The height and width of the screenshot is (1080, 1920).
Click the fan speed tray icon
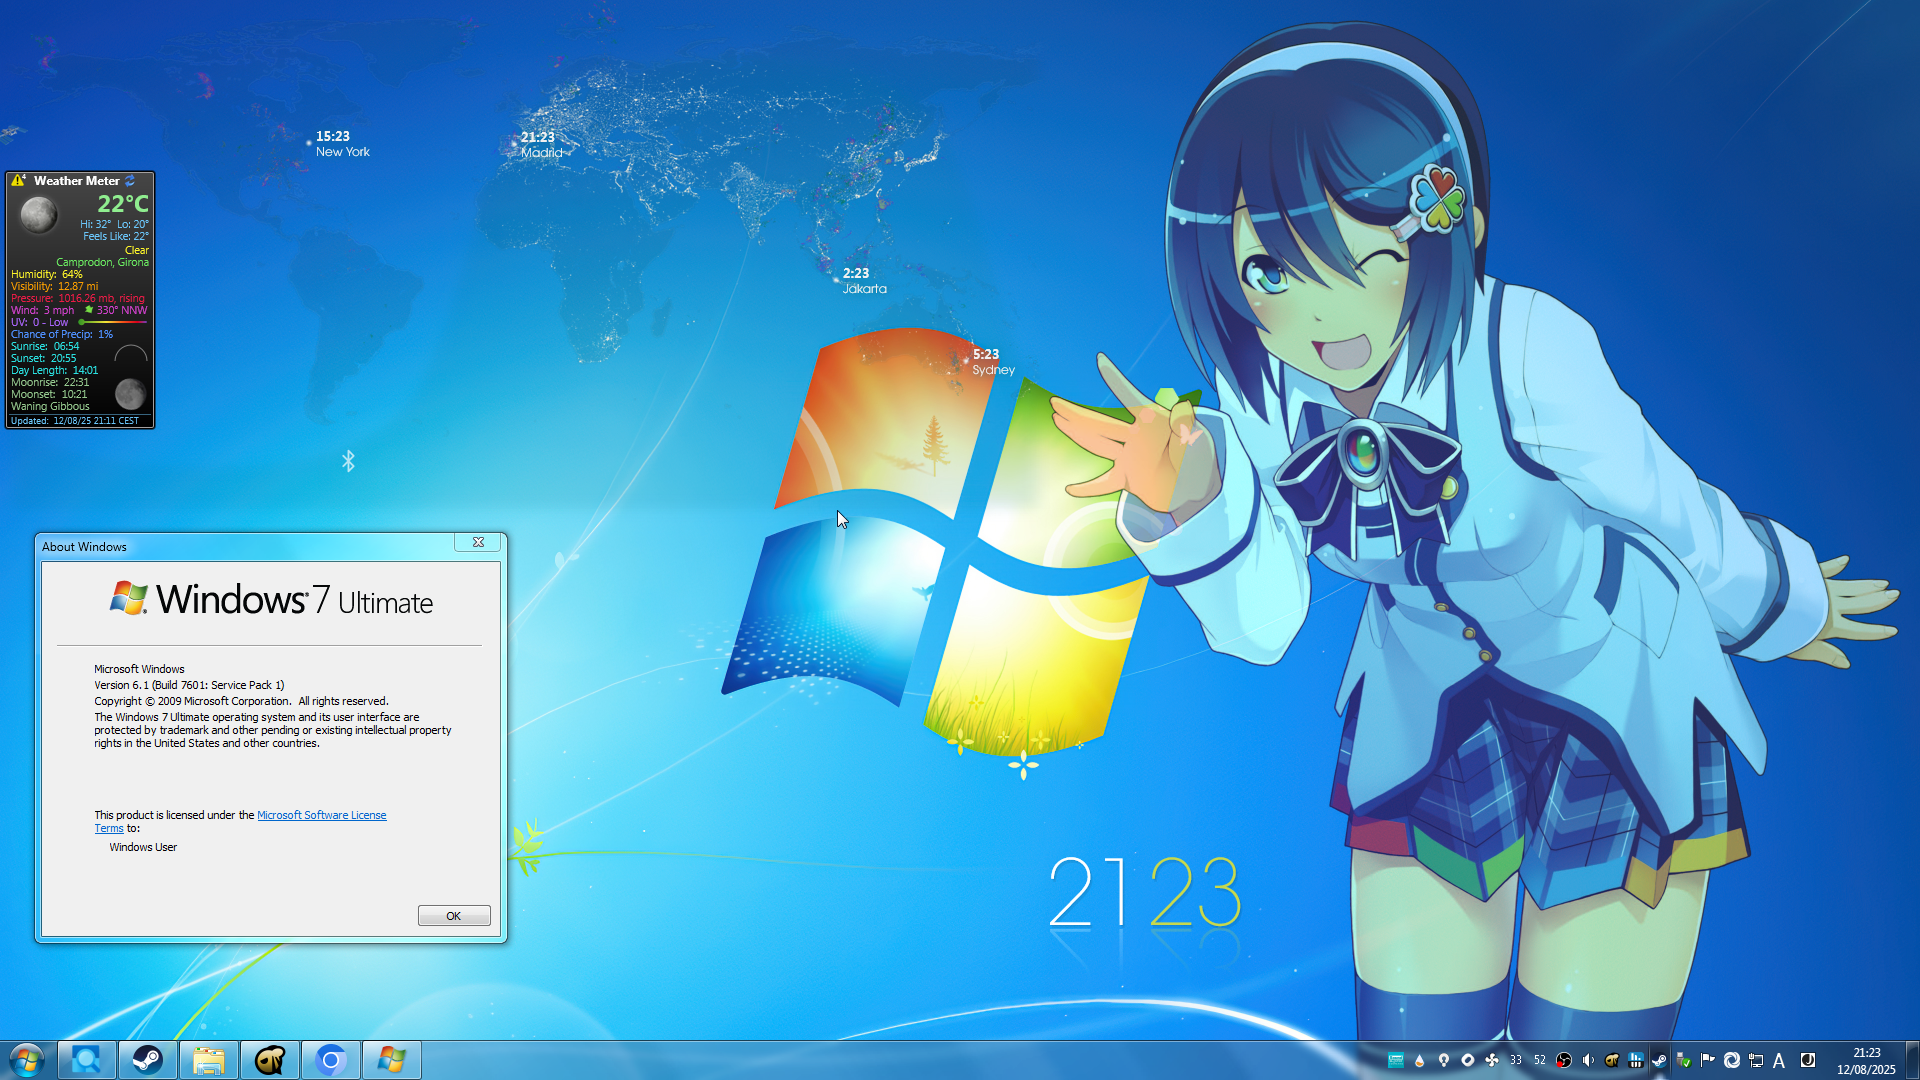1492,1060
